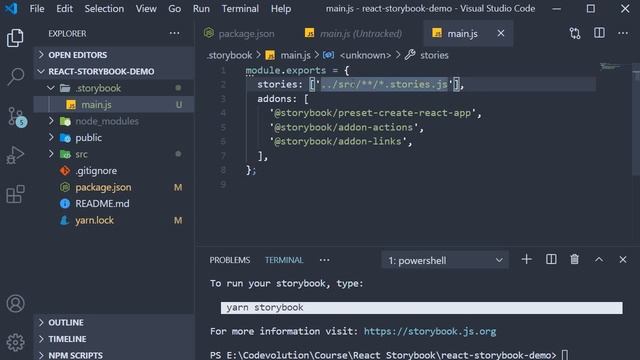Image resolution: width=640 pixels, height=360 pixels.
Task: Open editor more actions ellipsis
Action: [623, 33]
